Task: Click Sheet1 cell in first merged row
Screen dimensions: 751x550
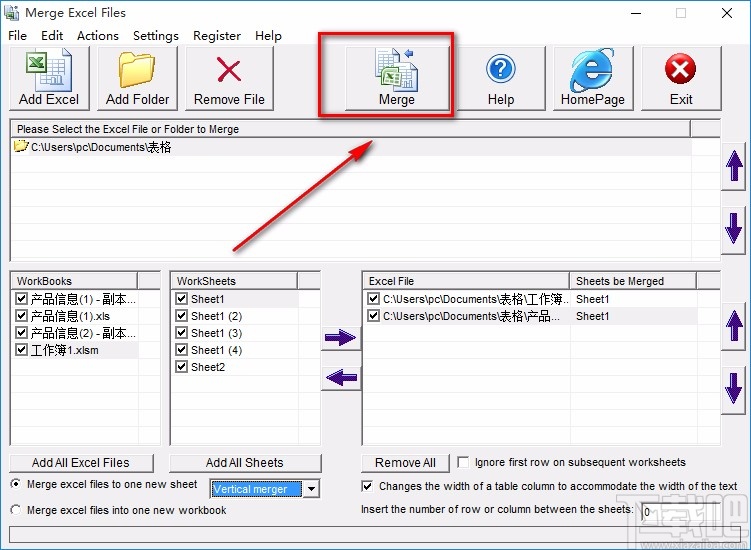Action: click(592, 299)
